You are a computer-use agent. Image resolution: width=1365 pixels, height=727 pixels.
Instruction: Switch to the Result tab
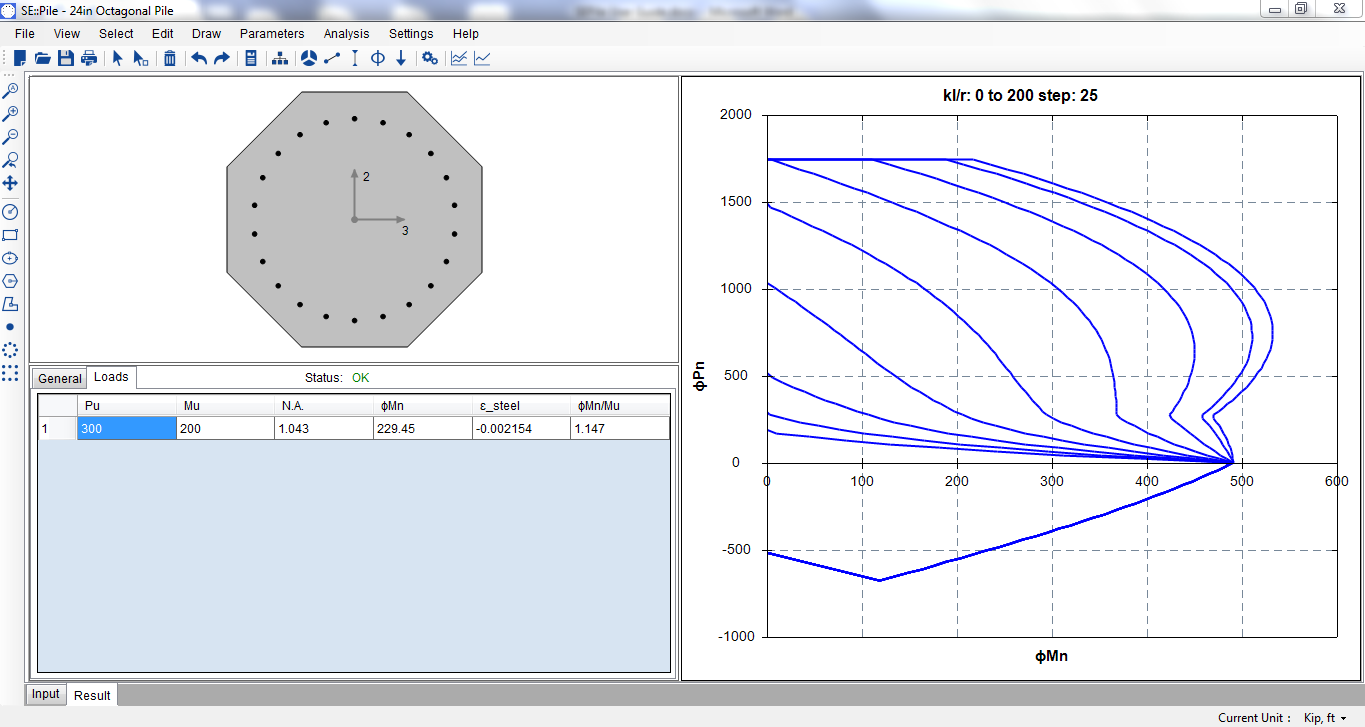(x=92, y=695)
